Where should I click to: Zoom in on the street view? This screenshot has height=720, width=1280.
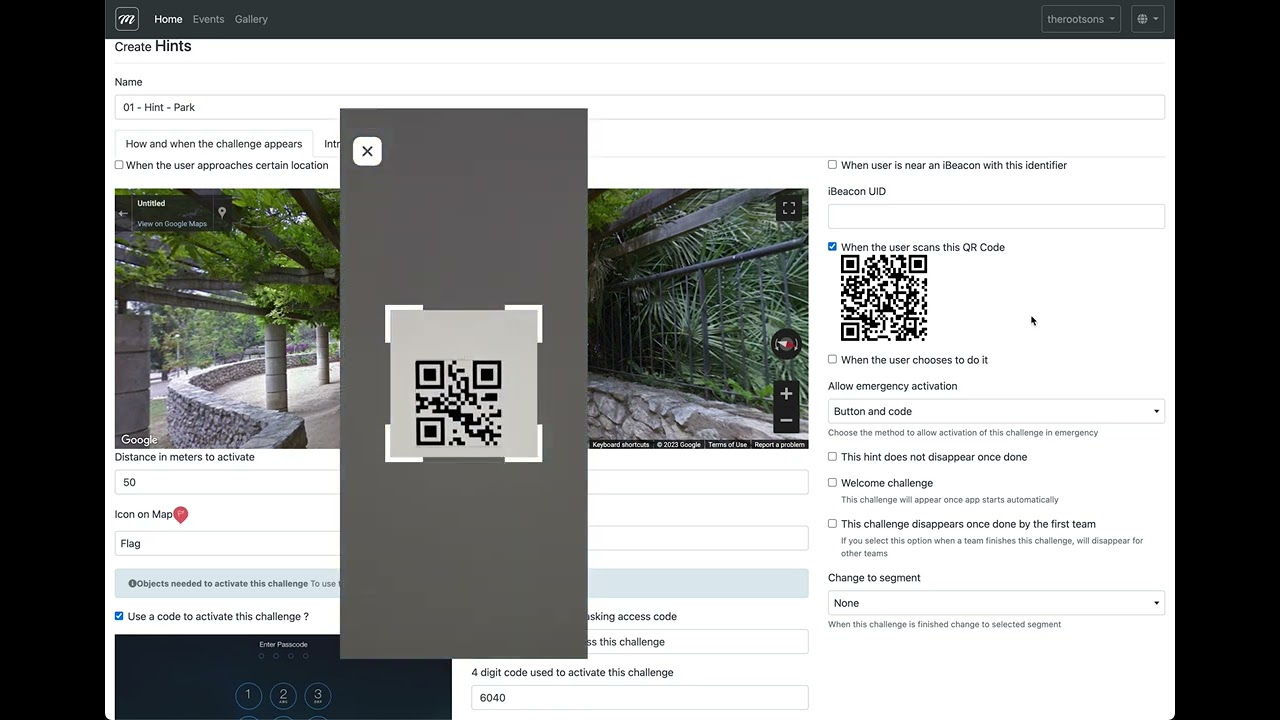(786, 394)
